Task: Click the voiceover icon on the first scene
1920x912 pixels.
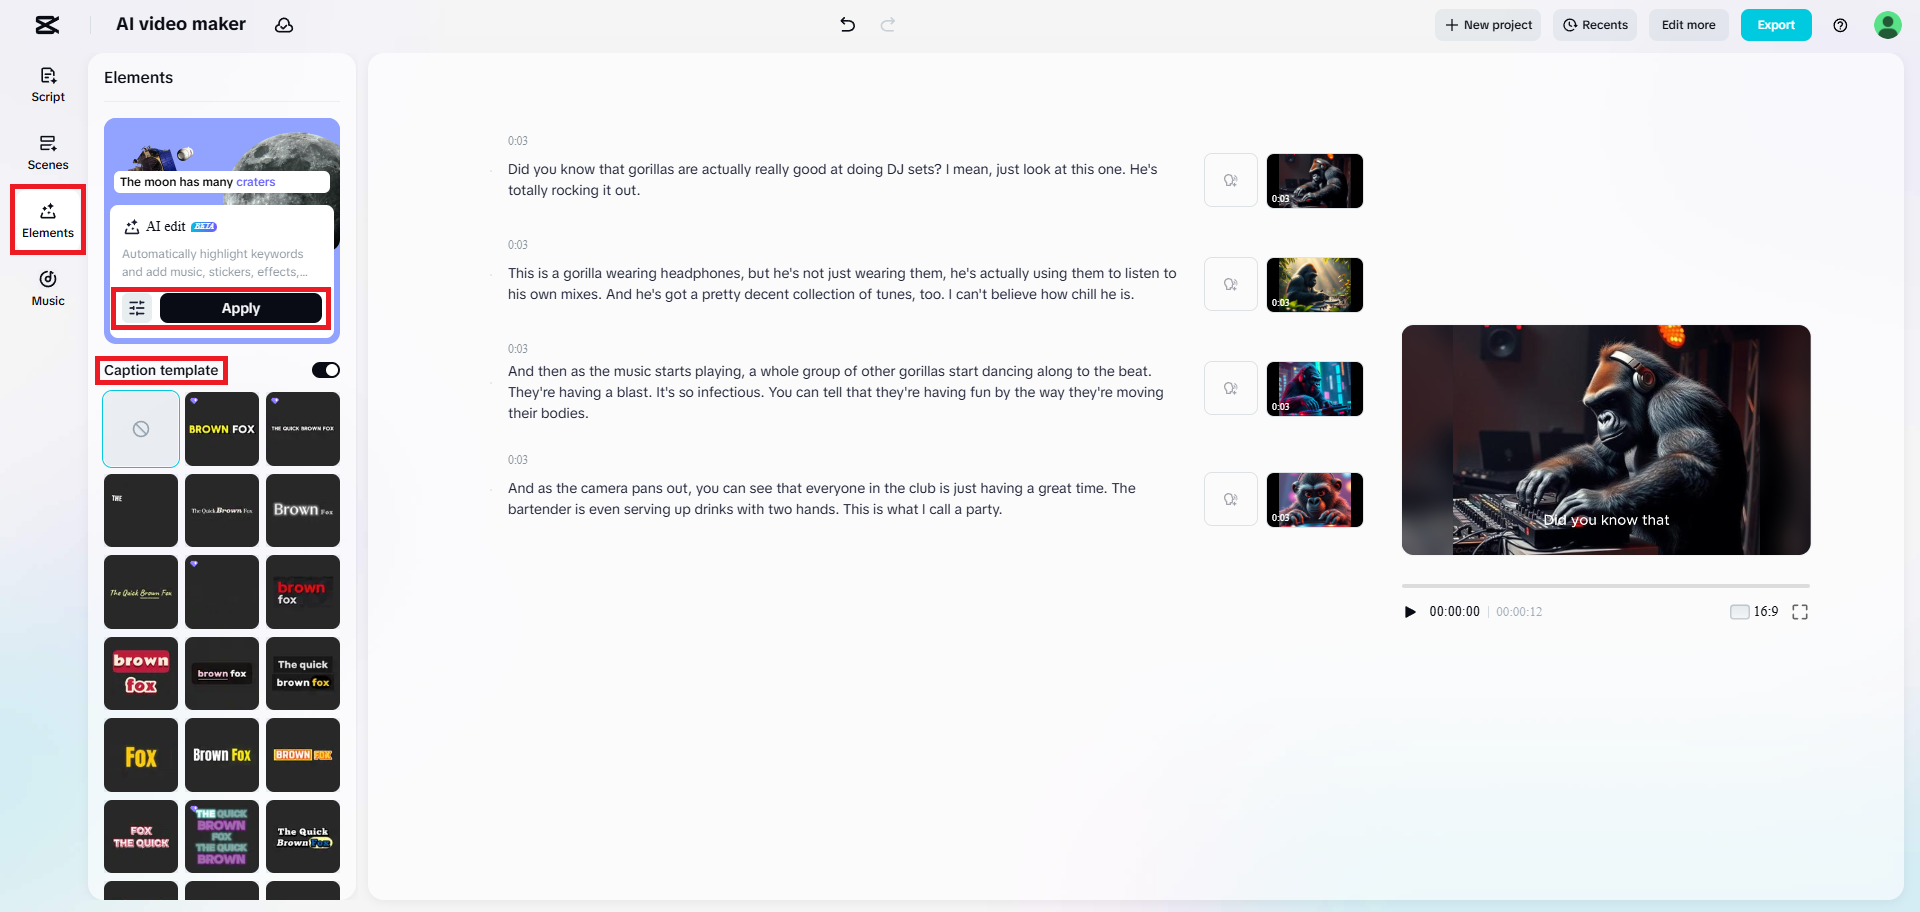Action: point(1230,180)
